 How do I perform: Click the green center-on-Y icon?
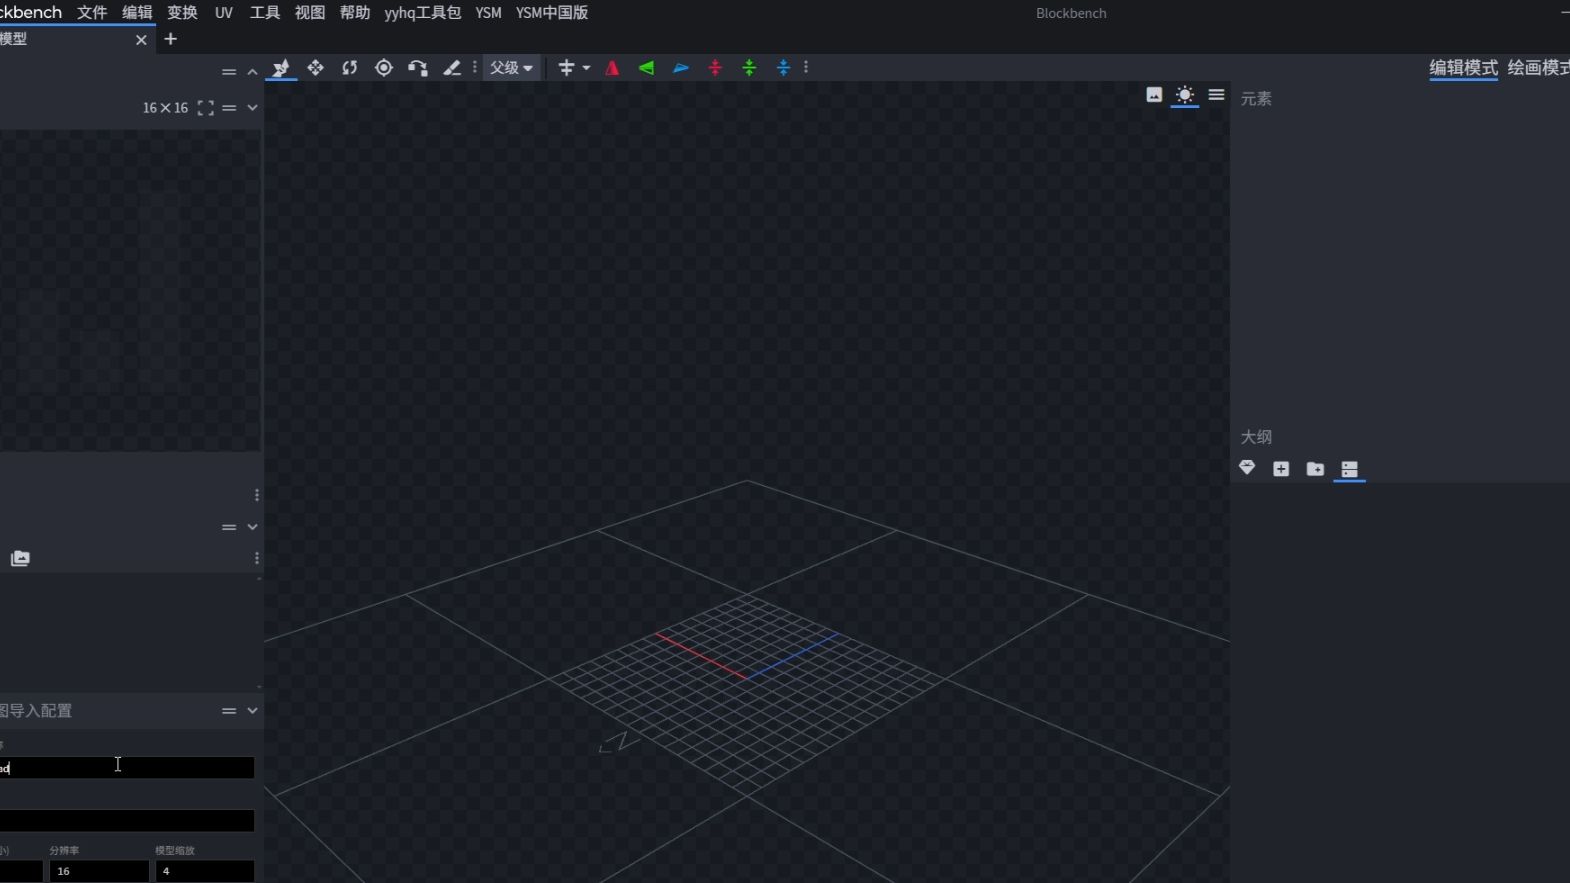click(749, 68)
